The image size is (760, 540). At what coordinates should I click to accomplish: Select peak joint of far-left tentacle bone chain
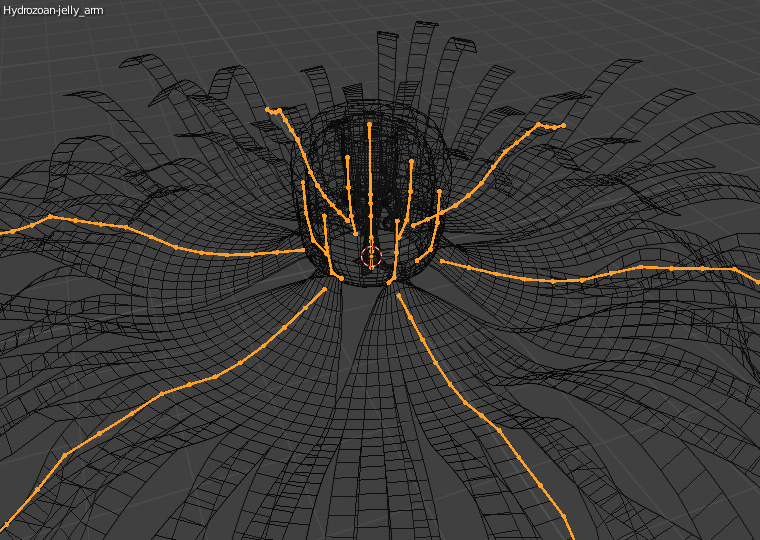click(50, 217)
